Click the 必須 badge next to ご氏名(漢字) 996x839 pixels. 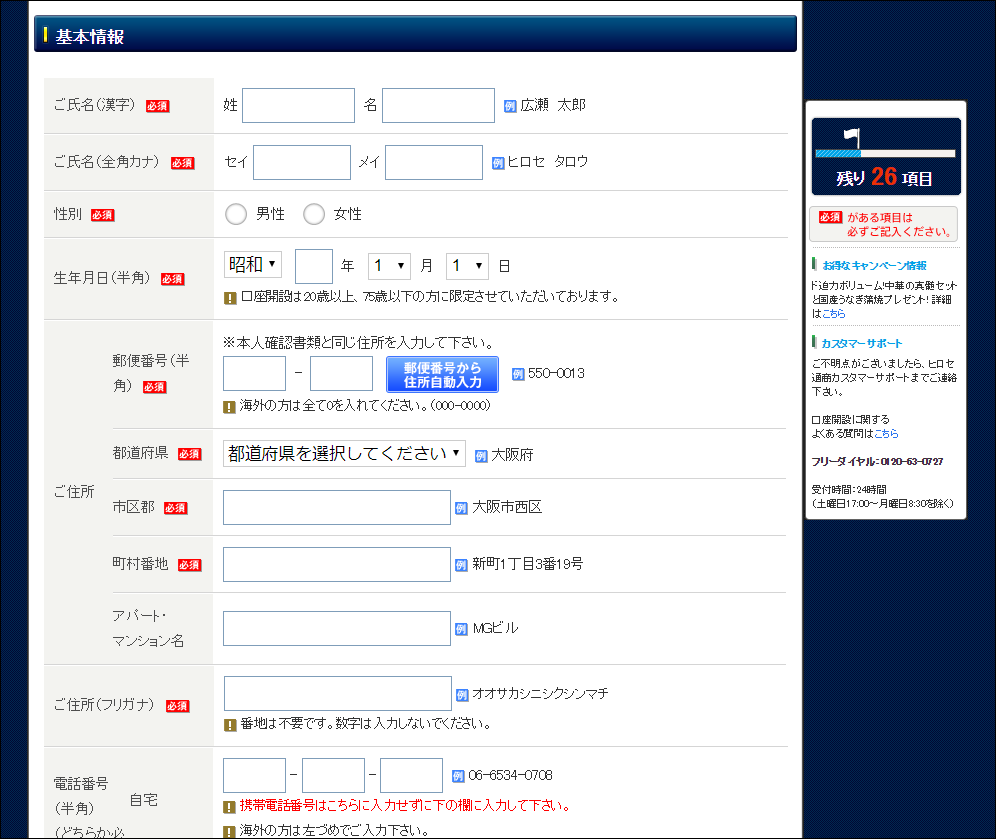(158, 106)
